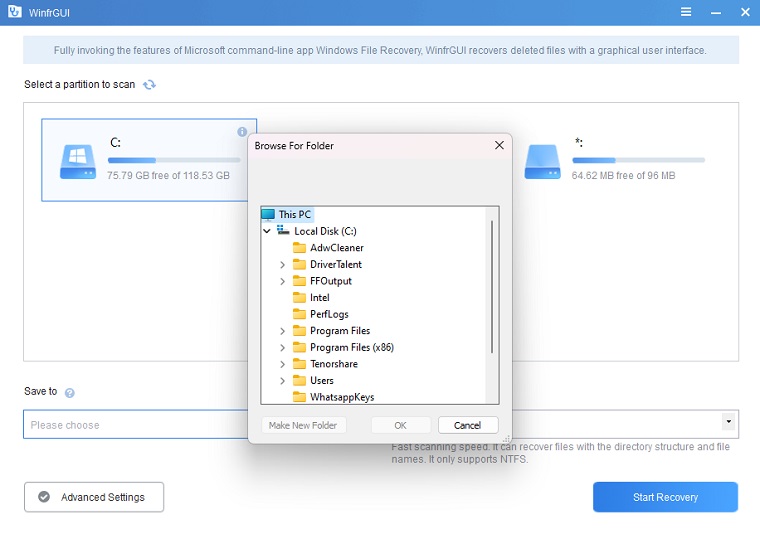Show info for the C: partition
The width and height of the screenshot is (760, 534).
point(242,132)
